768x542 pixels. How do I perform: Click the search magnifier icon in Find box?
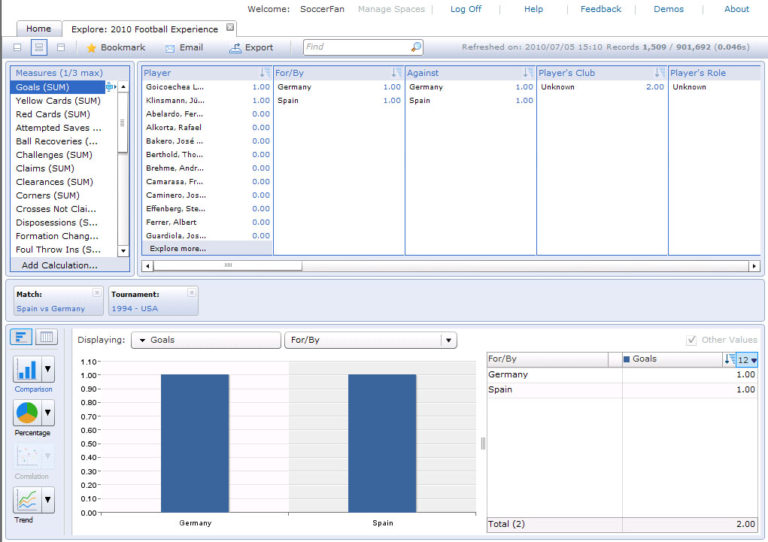pos(416,47)
